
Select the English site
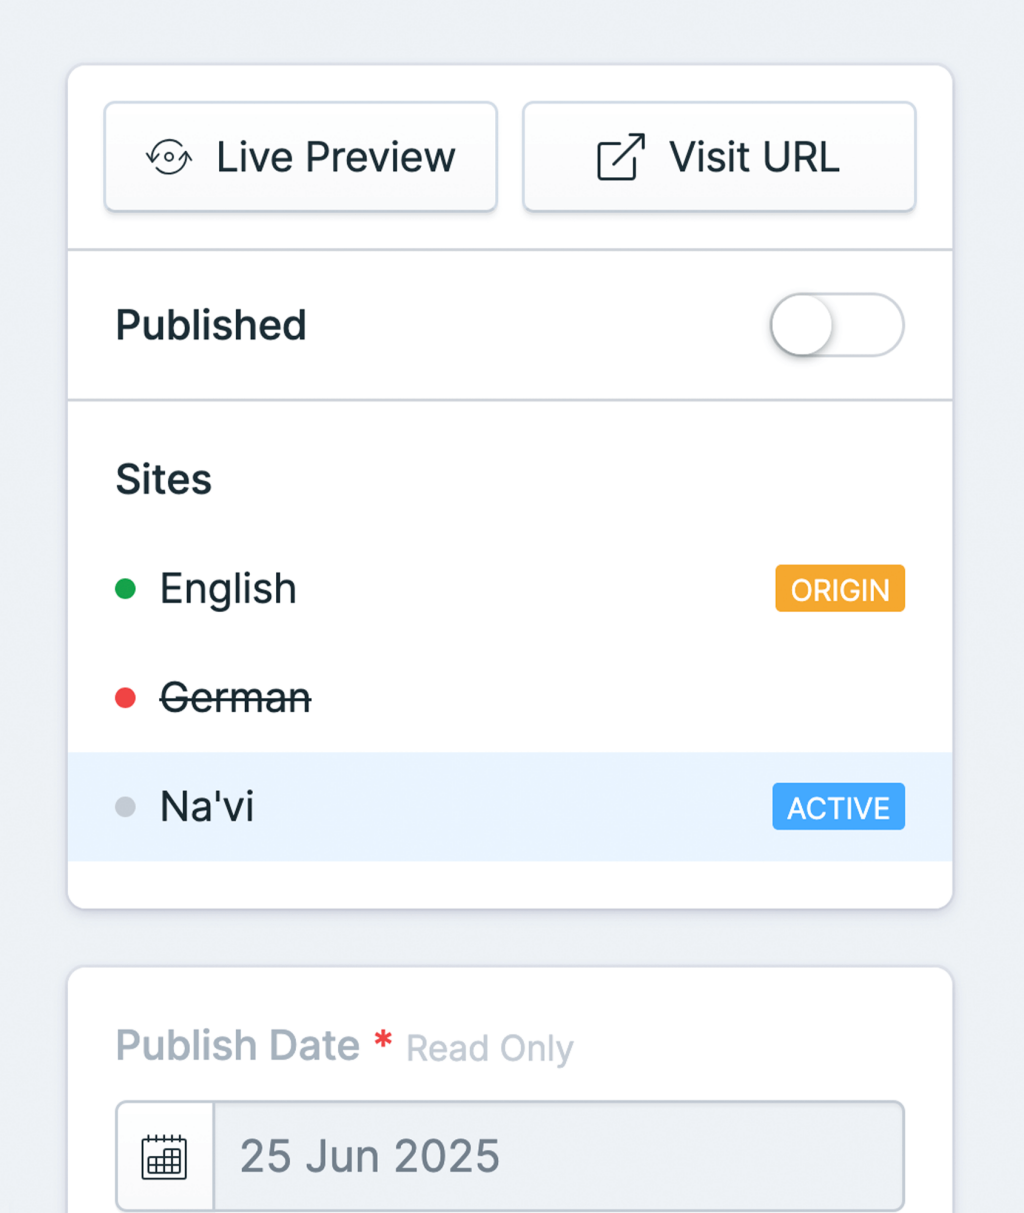[x=228, y=589]
